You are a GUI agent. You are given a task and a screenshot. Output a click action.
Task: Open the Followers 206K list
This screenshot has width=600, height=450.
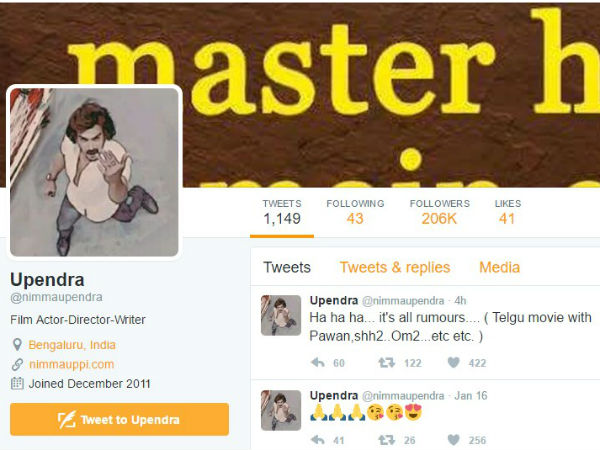440,212
